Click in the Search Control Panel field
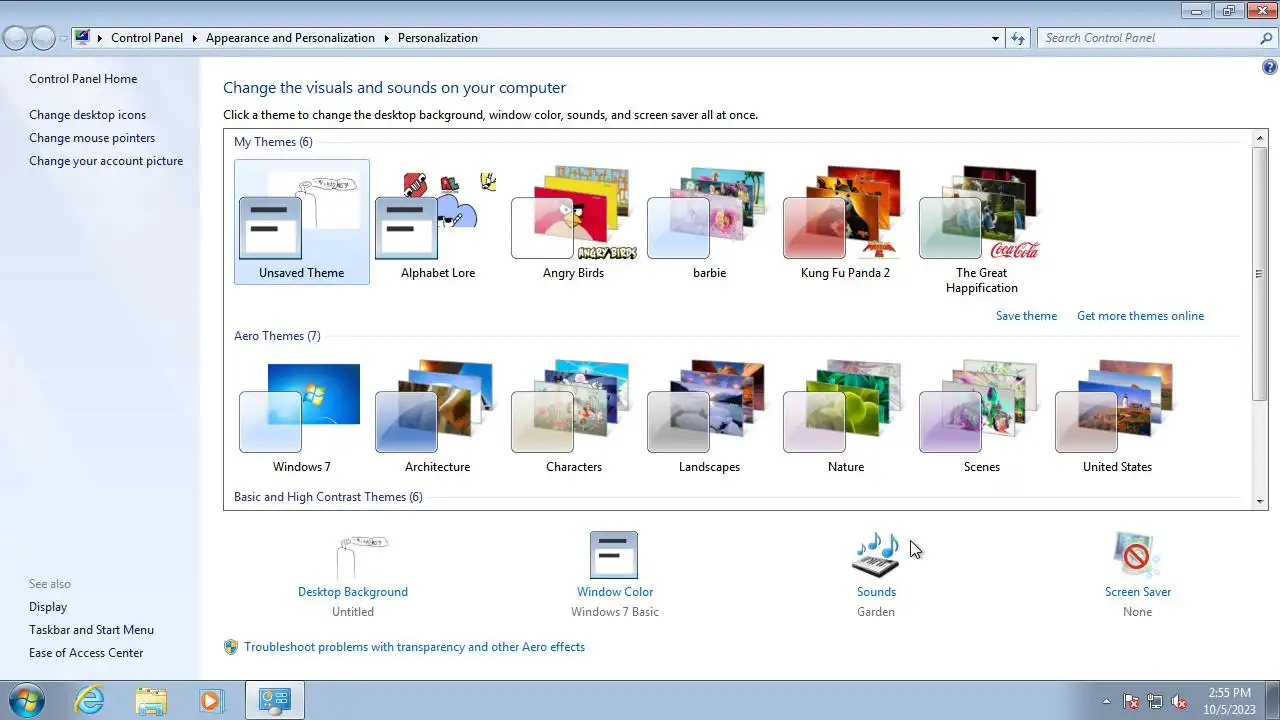The width and height of the screenshot is (1280, 720). point(1148,38)
